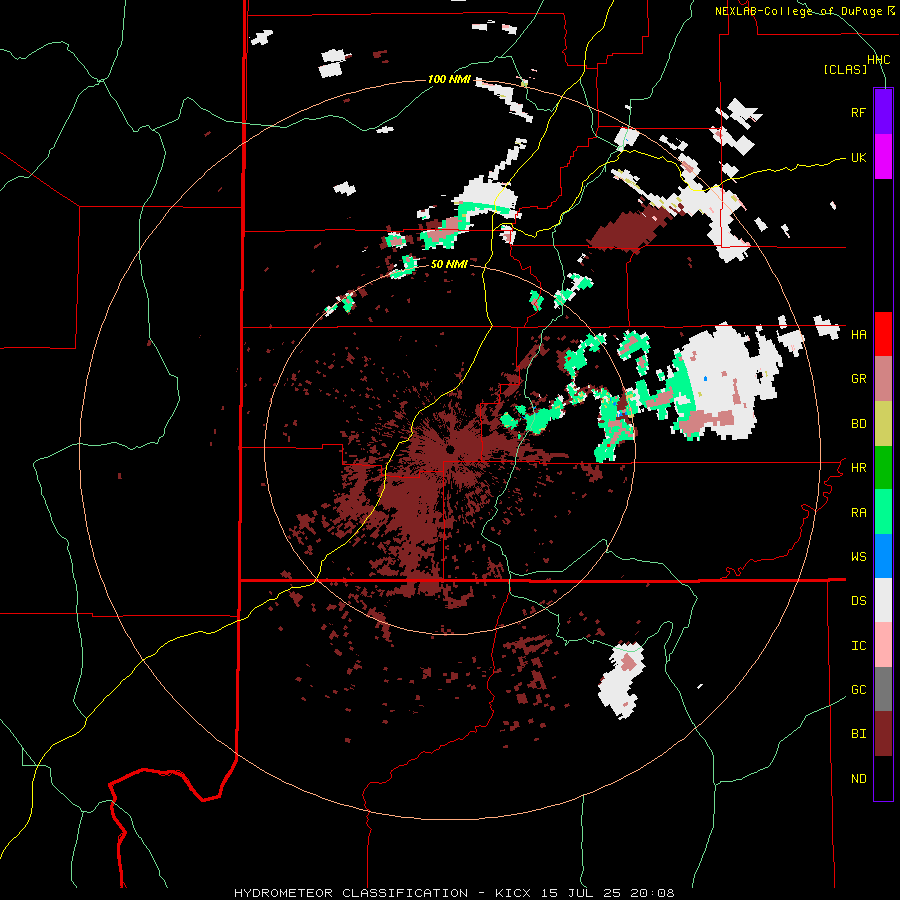Click the radar site center dot
The image size is (900, 900).
coord(450,449)
